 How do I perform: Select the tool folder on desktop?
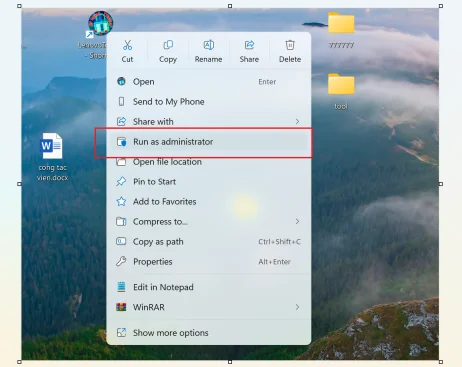pyautogui.click(x=341, y=92)
